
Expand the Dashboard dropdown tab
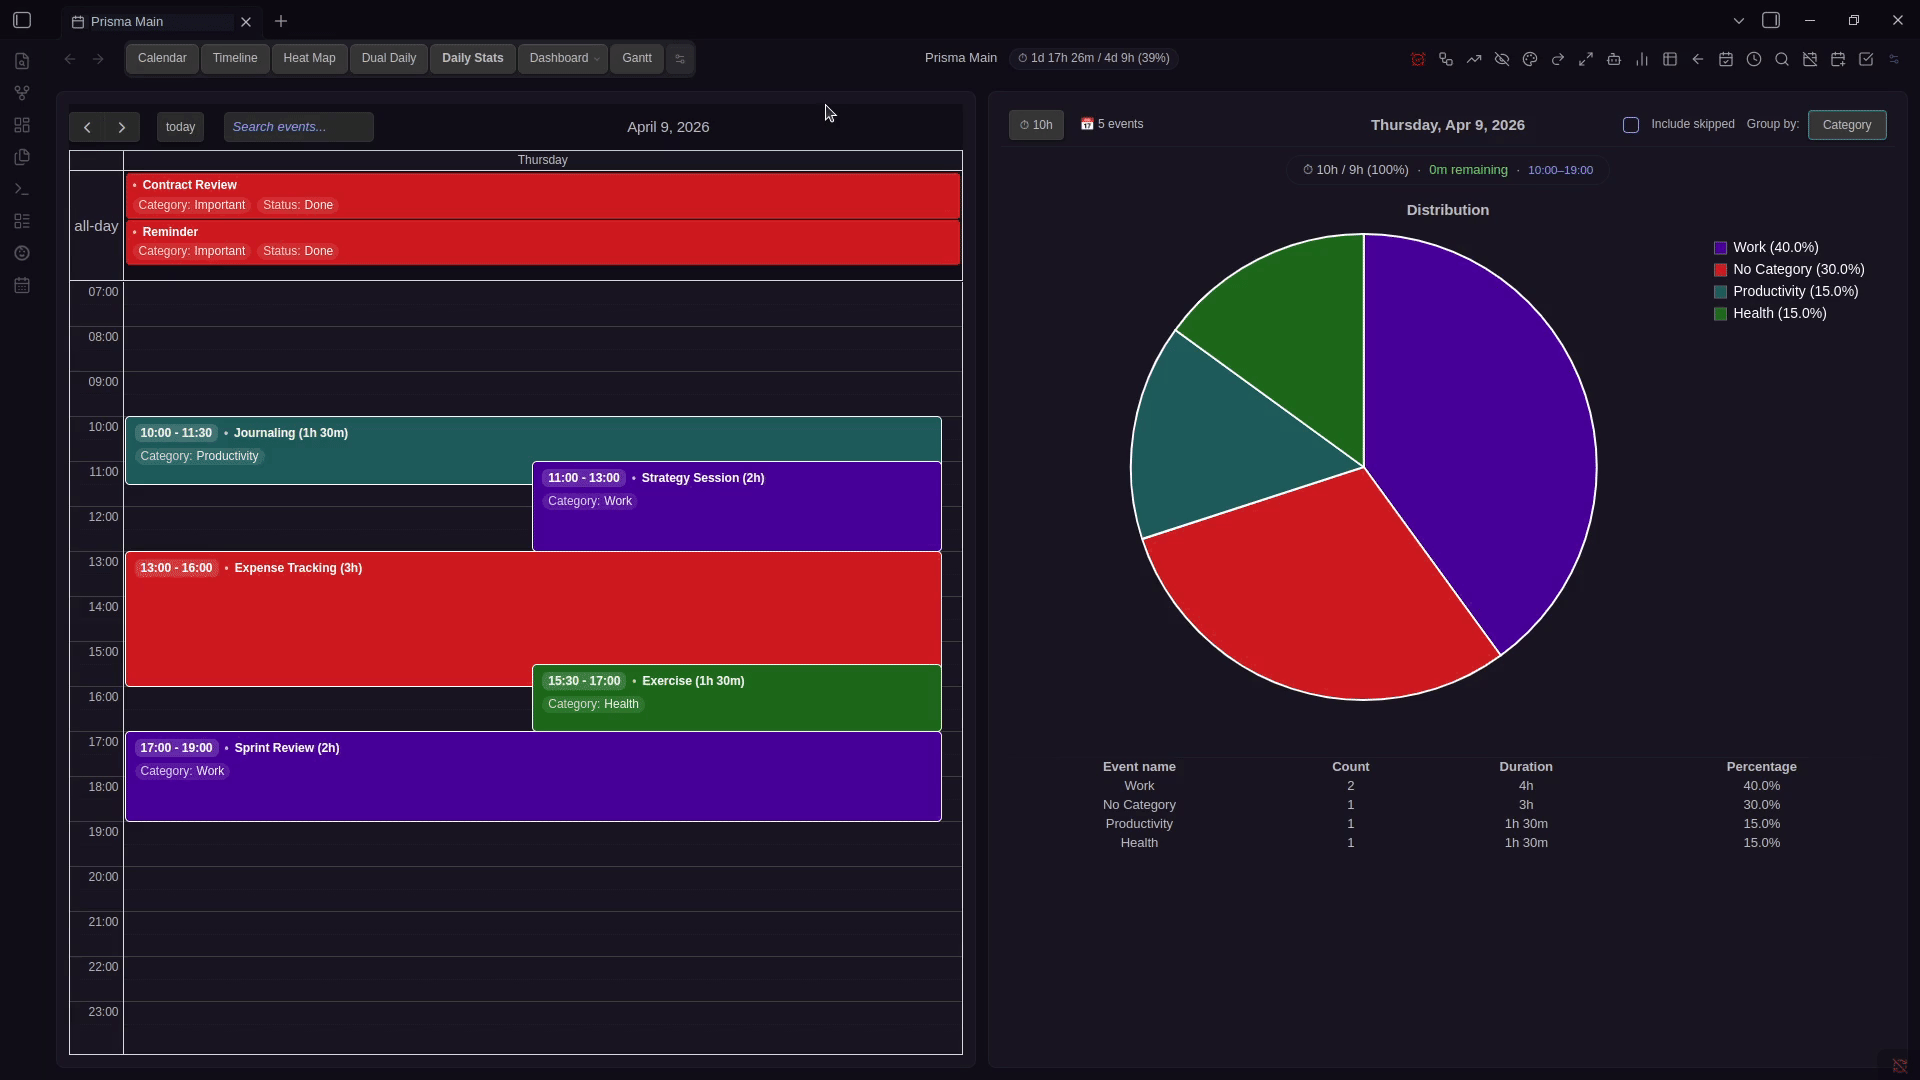(563, 58)
